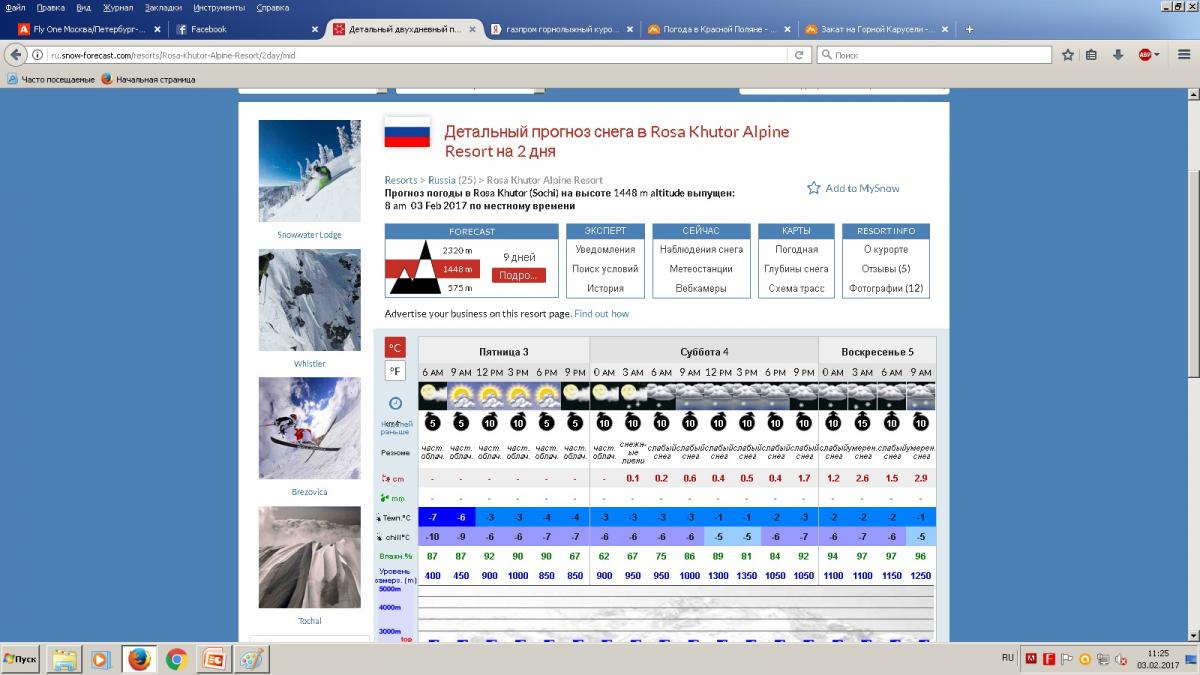
Task: Open the PowerPoint taskbar icon
Action: tap(213, 659)
